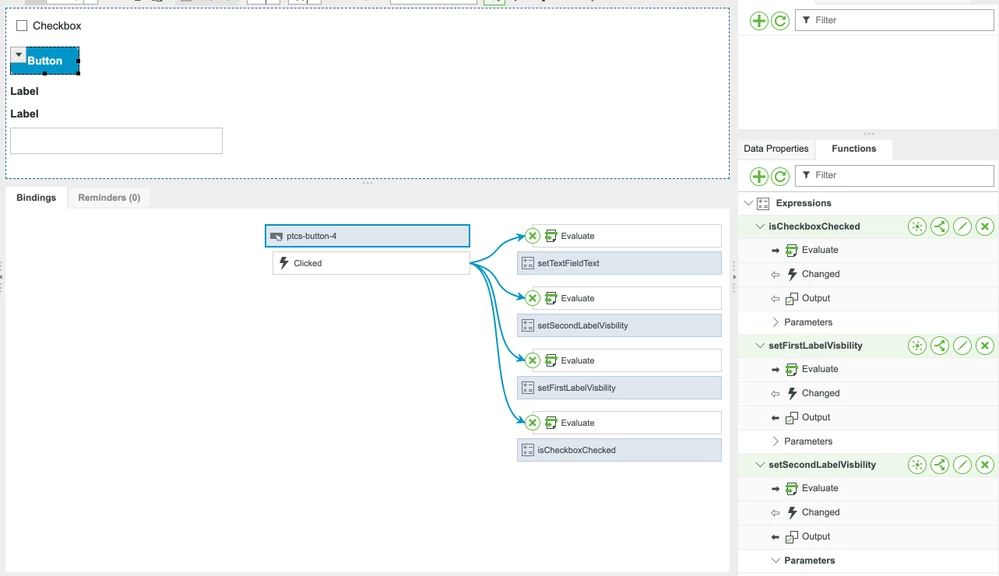This screenshot has height=576, width=999.
Task: Add a new function with plus icon
Action: 758,176
